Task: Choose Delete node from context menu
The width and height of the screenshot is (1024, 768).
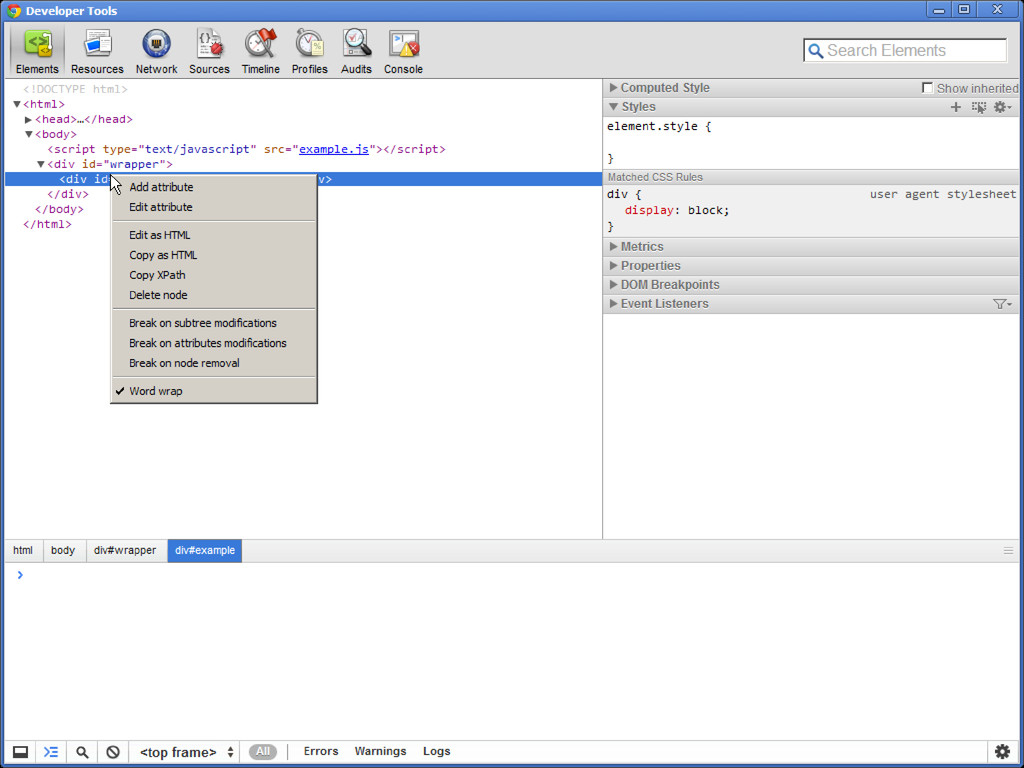Action: [x=214, y=295]
